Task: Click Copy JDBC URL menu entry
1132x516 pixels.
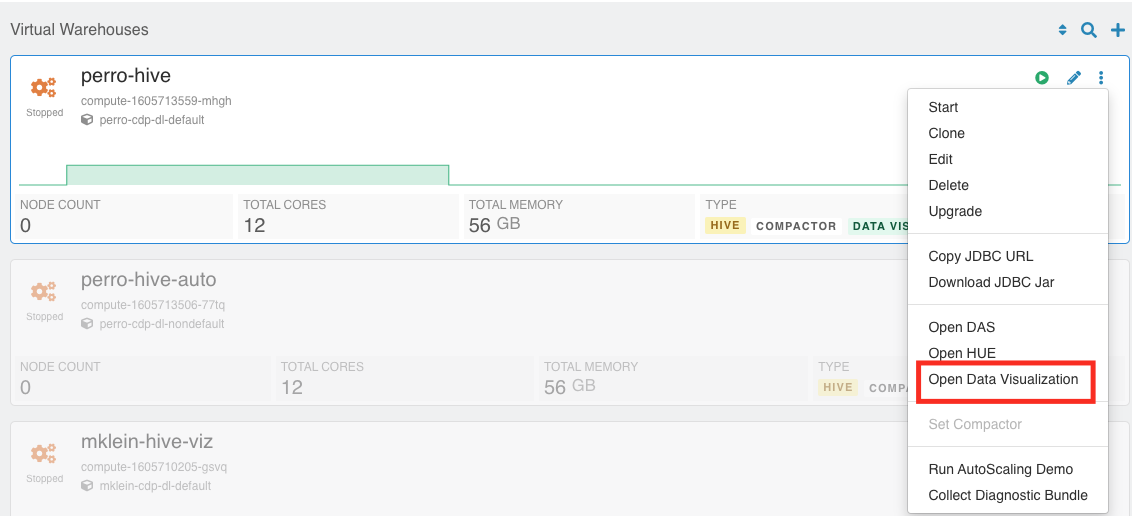Action: [x=980, y=256]
